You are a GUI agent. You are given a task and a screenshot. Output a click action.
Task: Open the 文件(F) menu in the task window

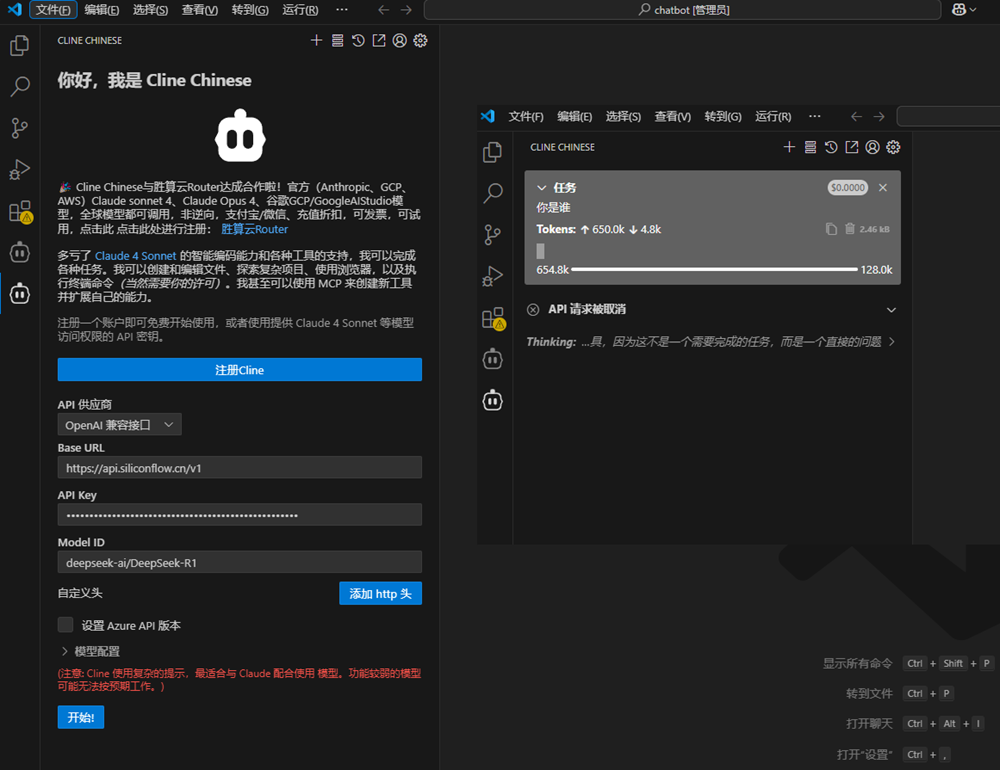pos(526,116)
